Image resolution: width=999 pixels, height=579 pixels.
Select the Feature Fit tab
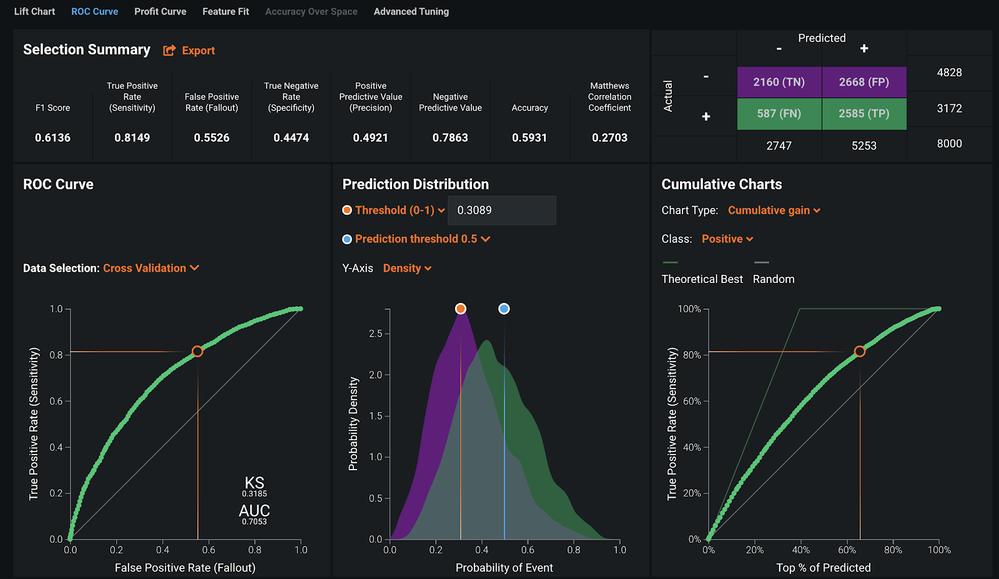226,11
